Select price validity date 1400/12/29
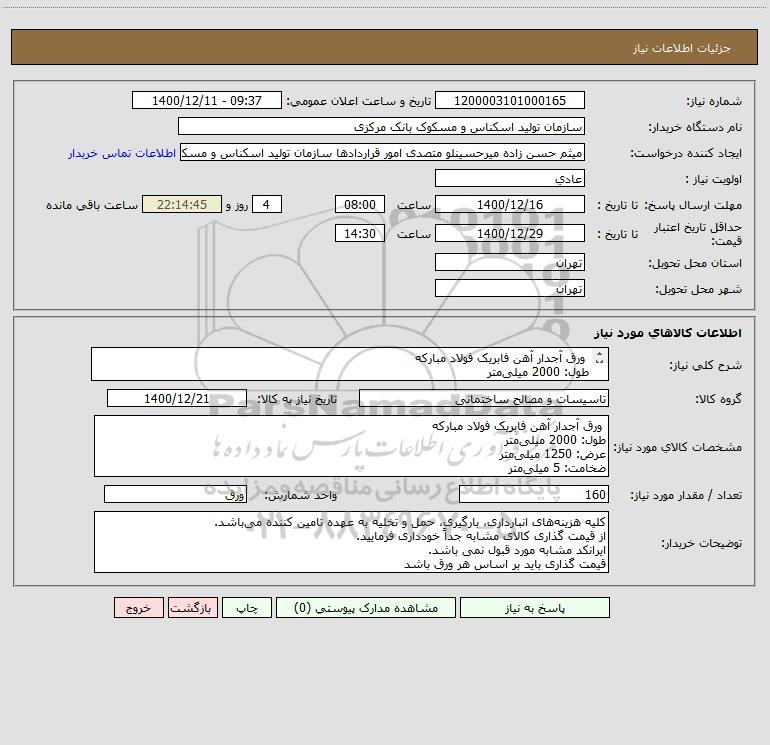The image size is (770, 745). click(x=510, y=233)
